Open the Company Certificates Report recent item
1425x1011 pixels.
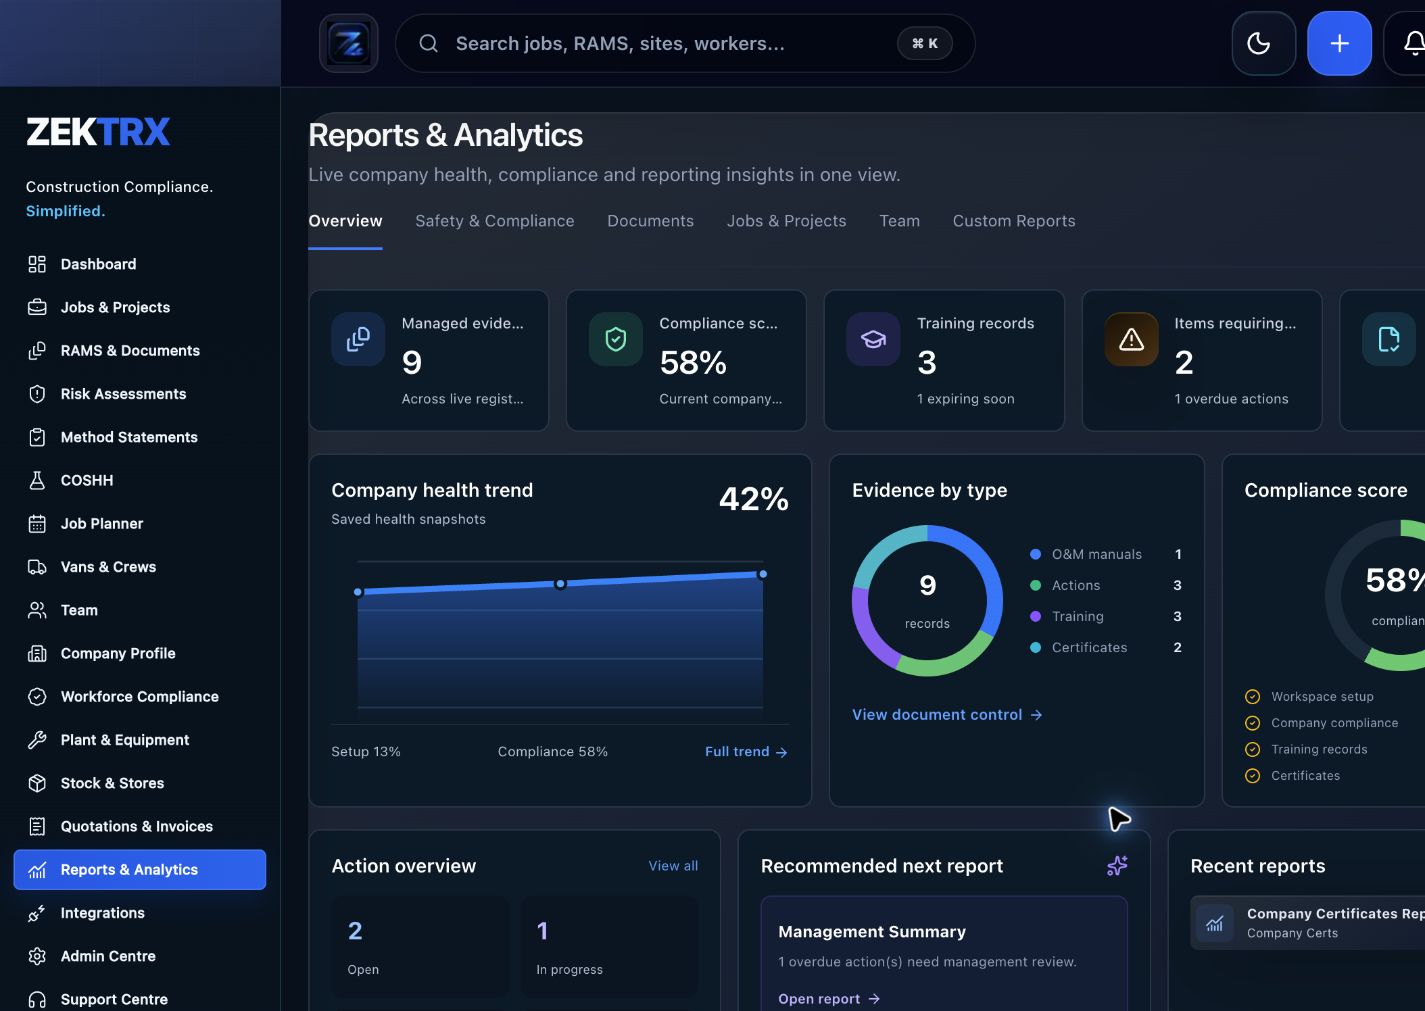[x=1308, y=922]
